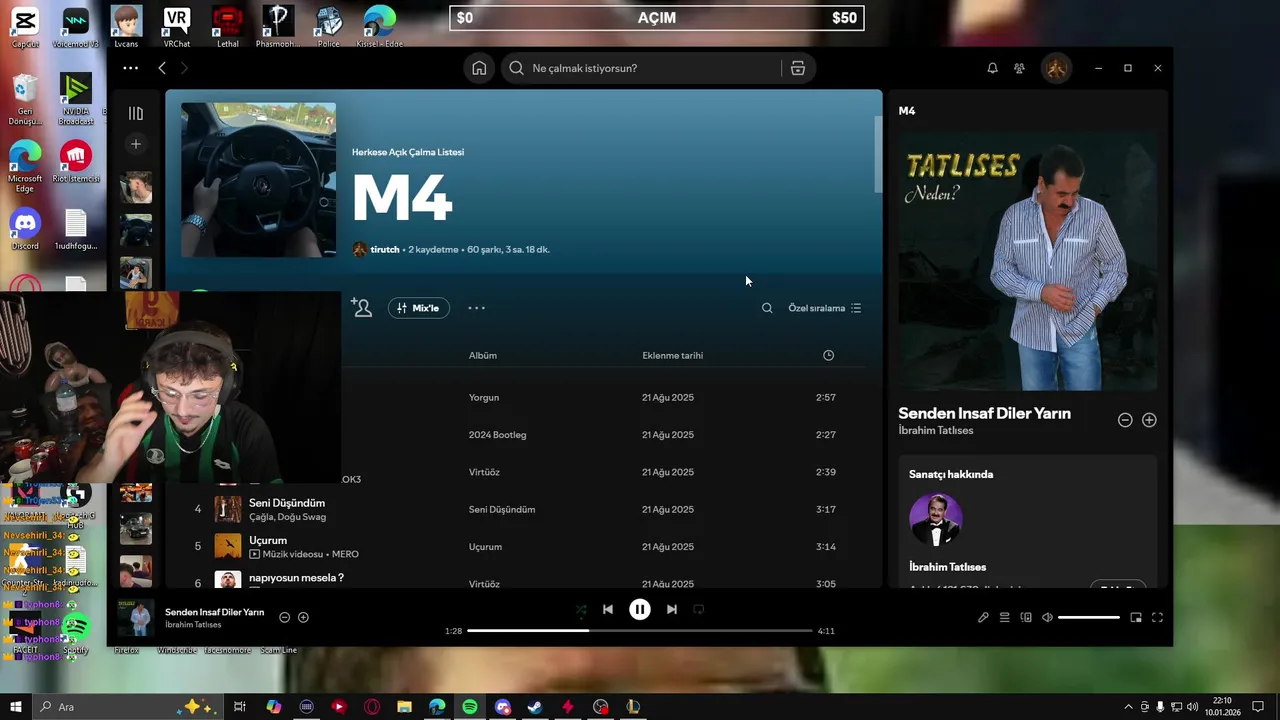Open connect to a device icon
This screenshot has height=720, width=1280.
[x=1026, y=618]
